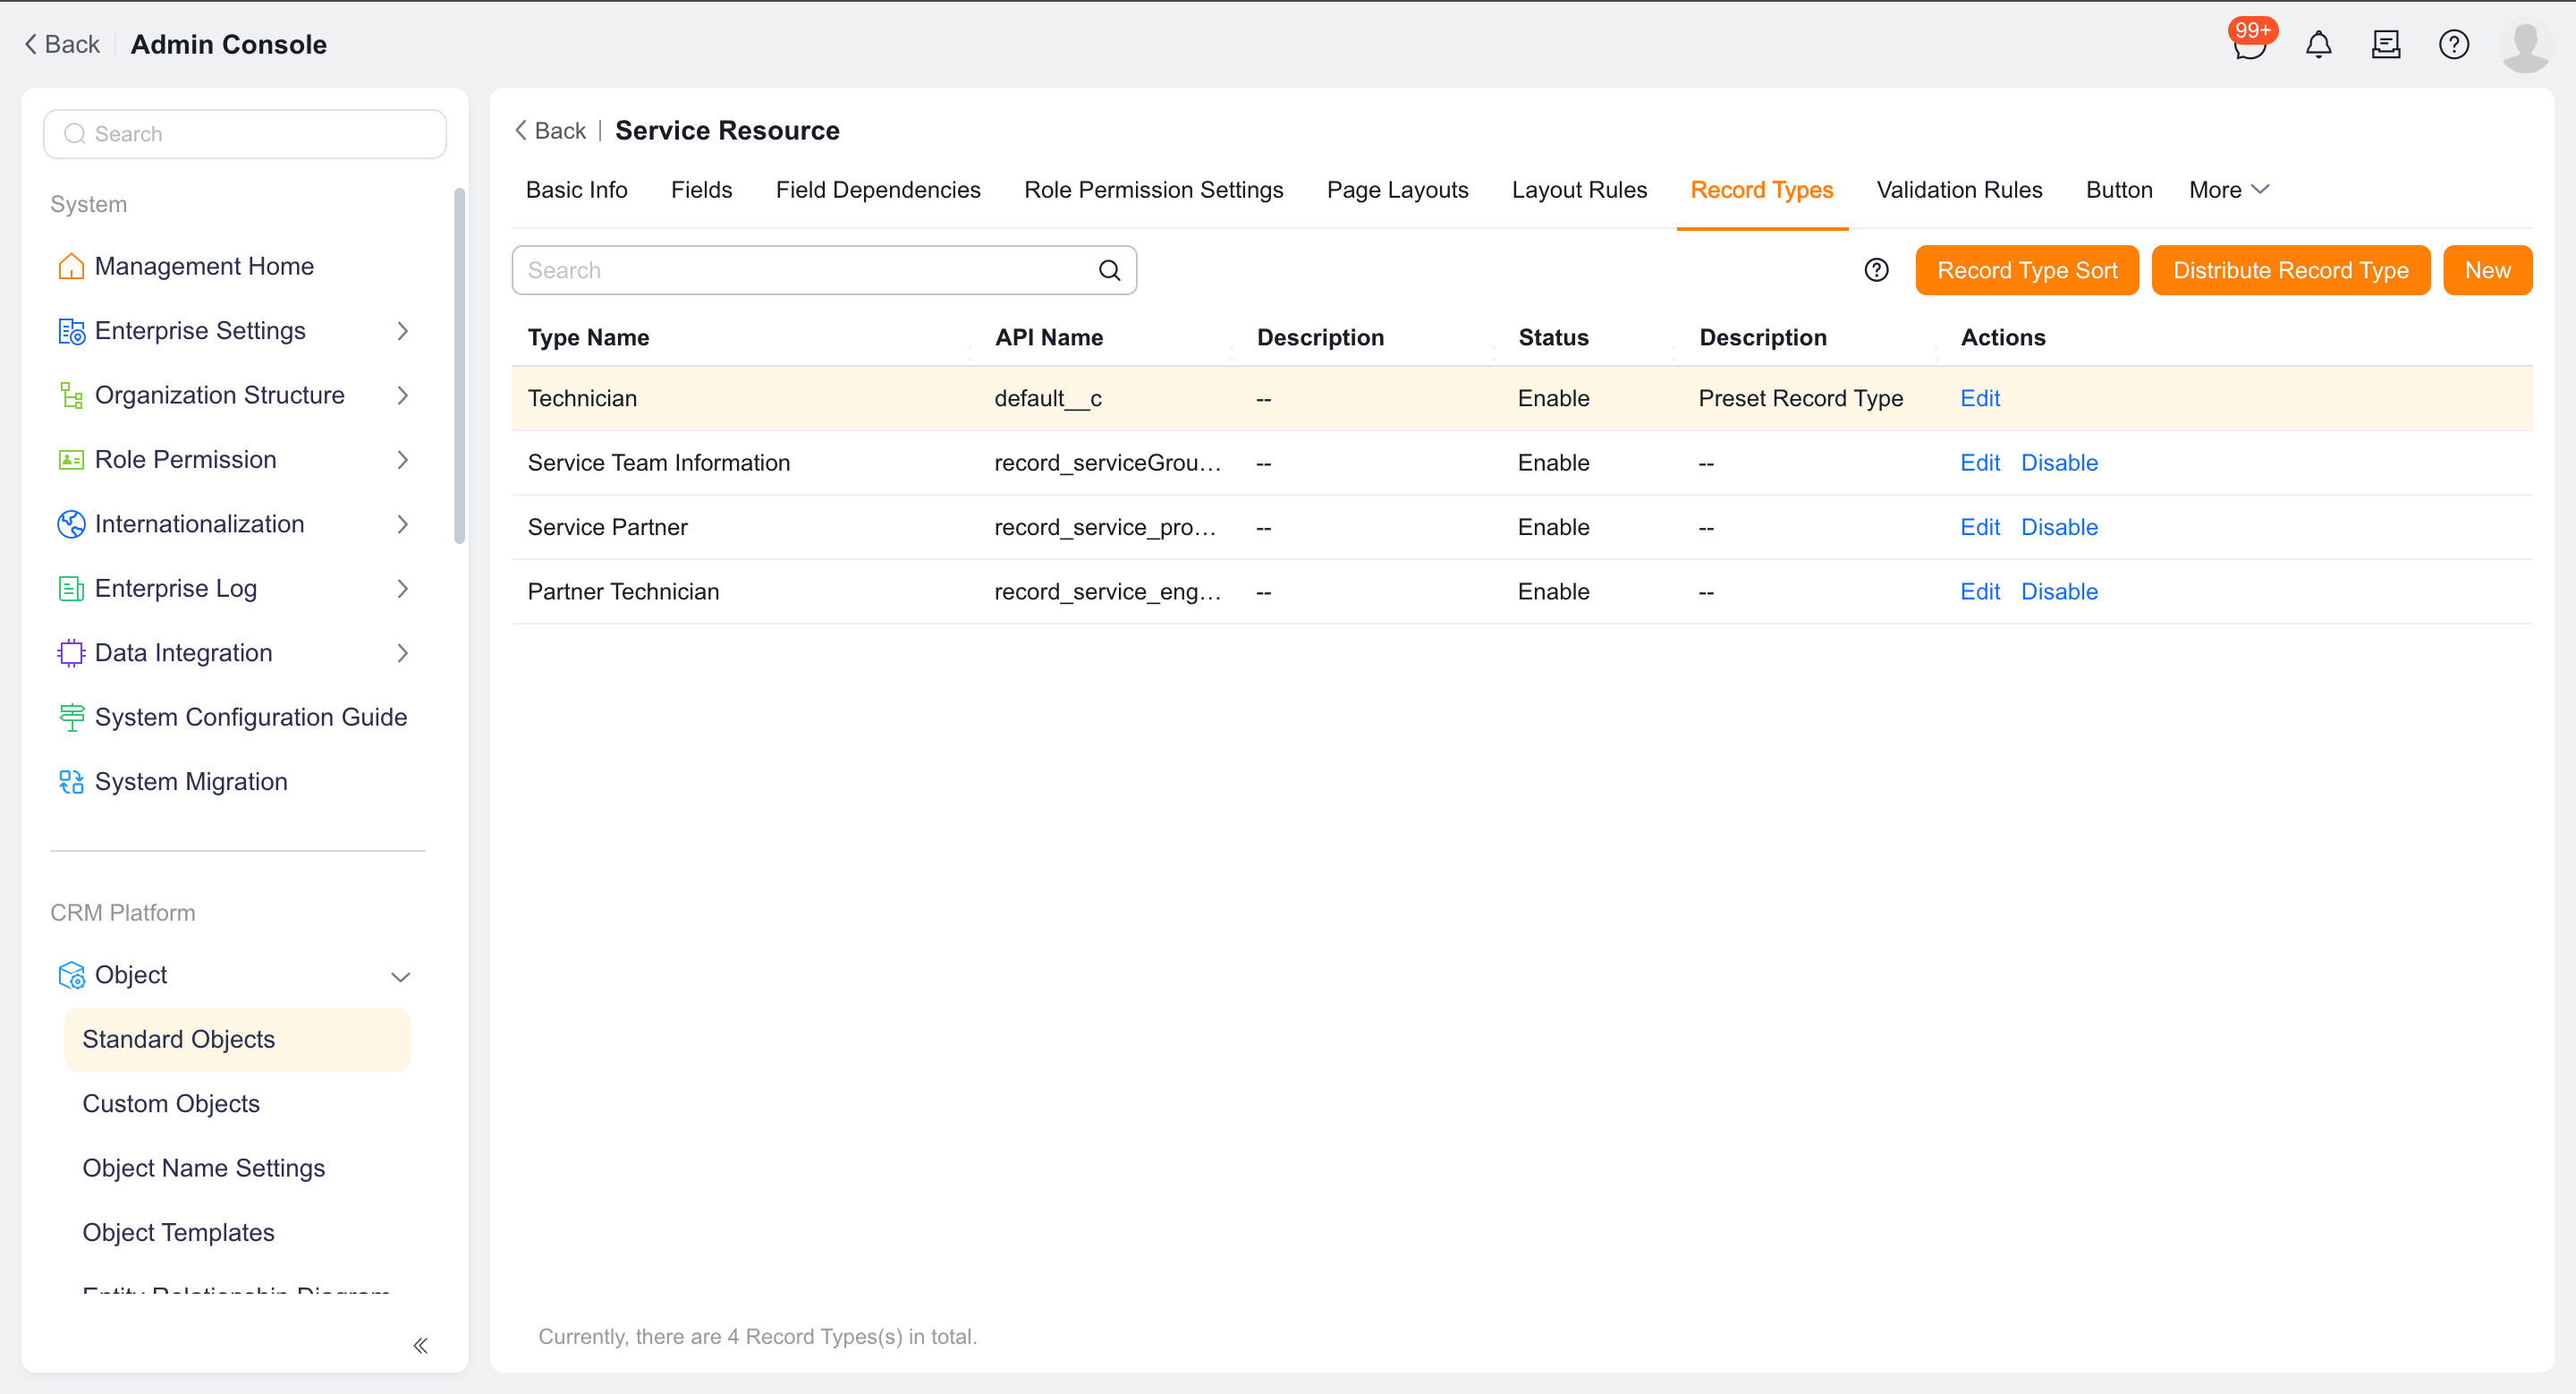Click the help icon beside Record Type Sort
This screenshot has height=1394, width=2576.
[1877, 270]
